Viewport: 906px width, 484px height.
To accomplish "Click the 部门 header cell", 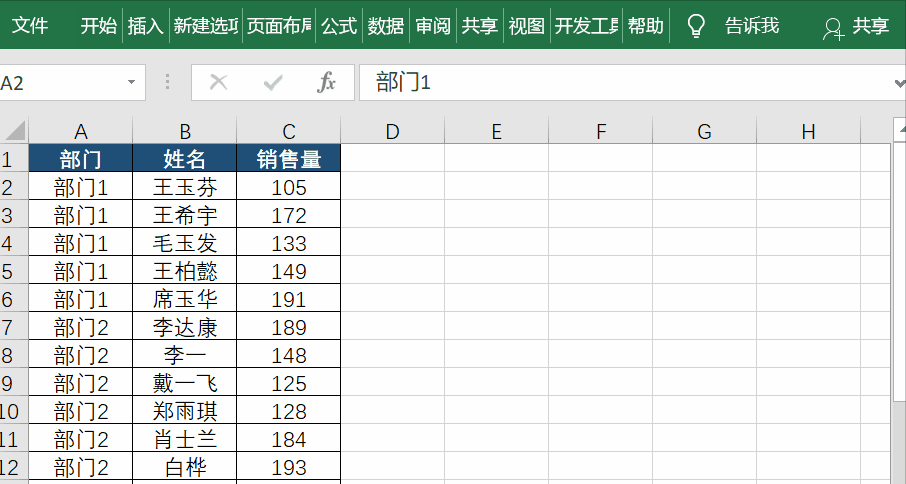I will coord(81,159).
